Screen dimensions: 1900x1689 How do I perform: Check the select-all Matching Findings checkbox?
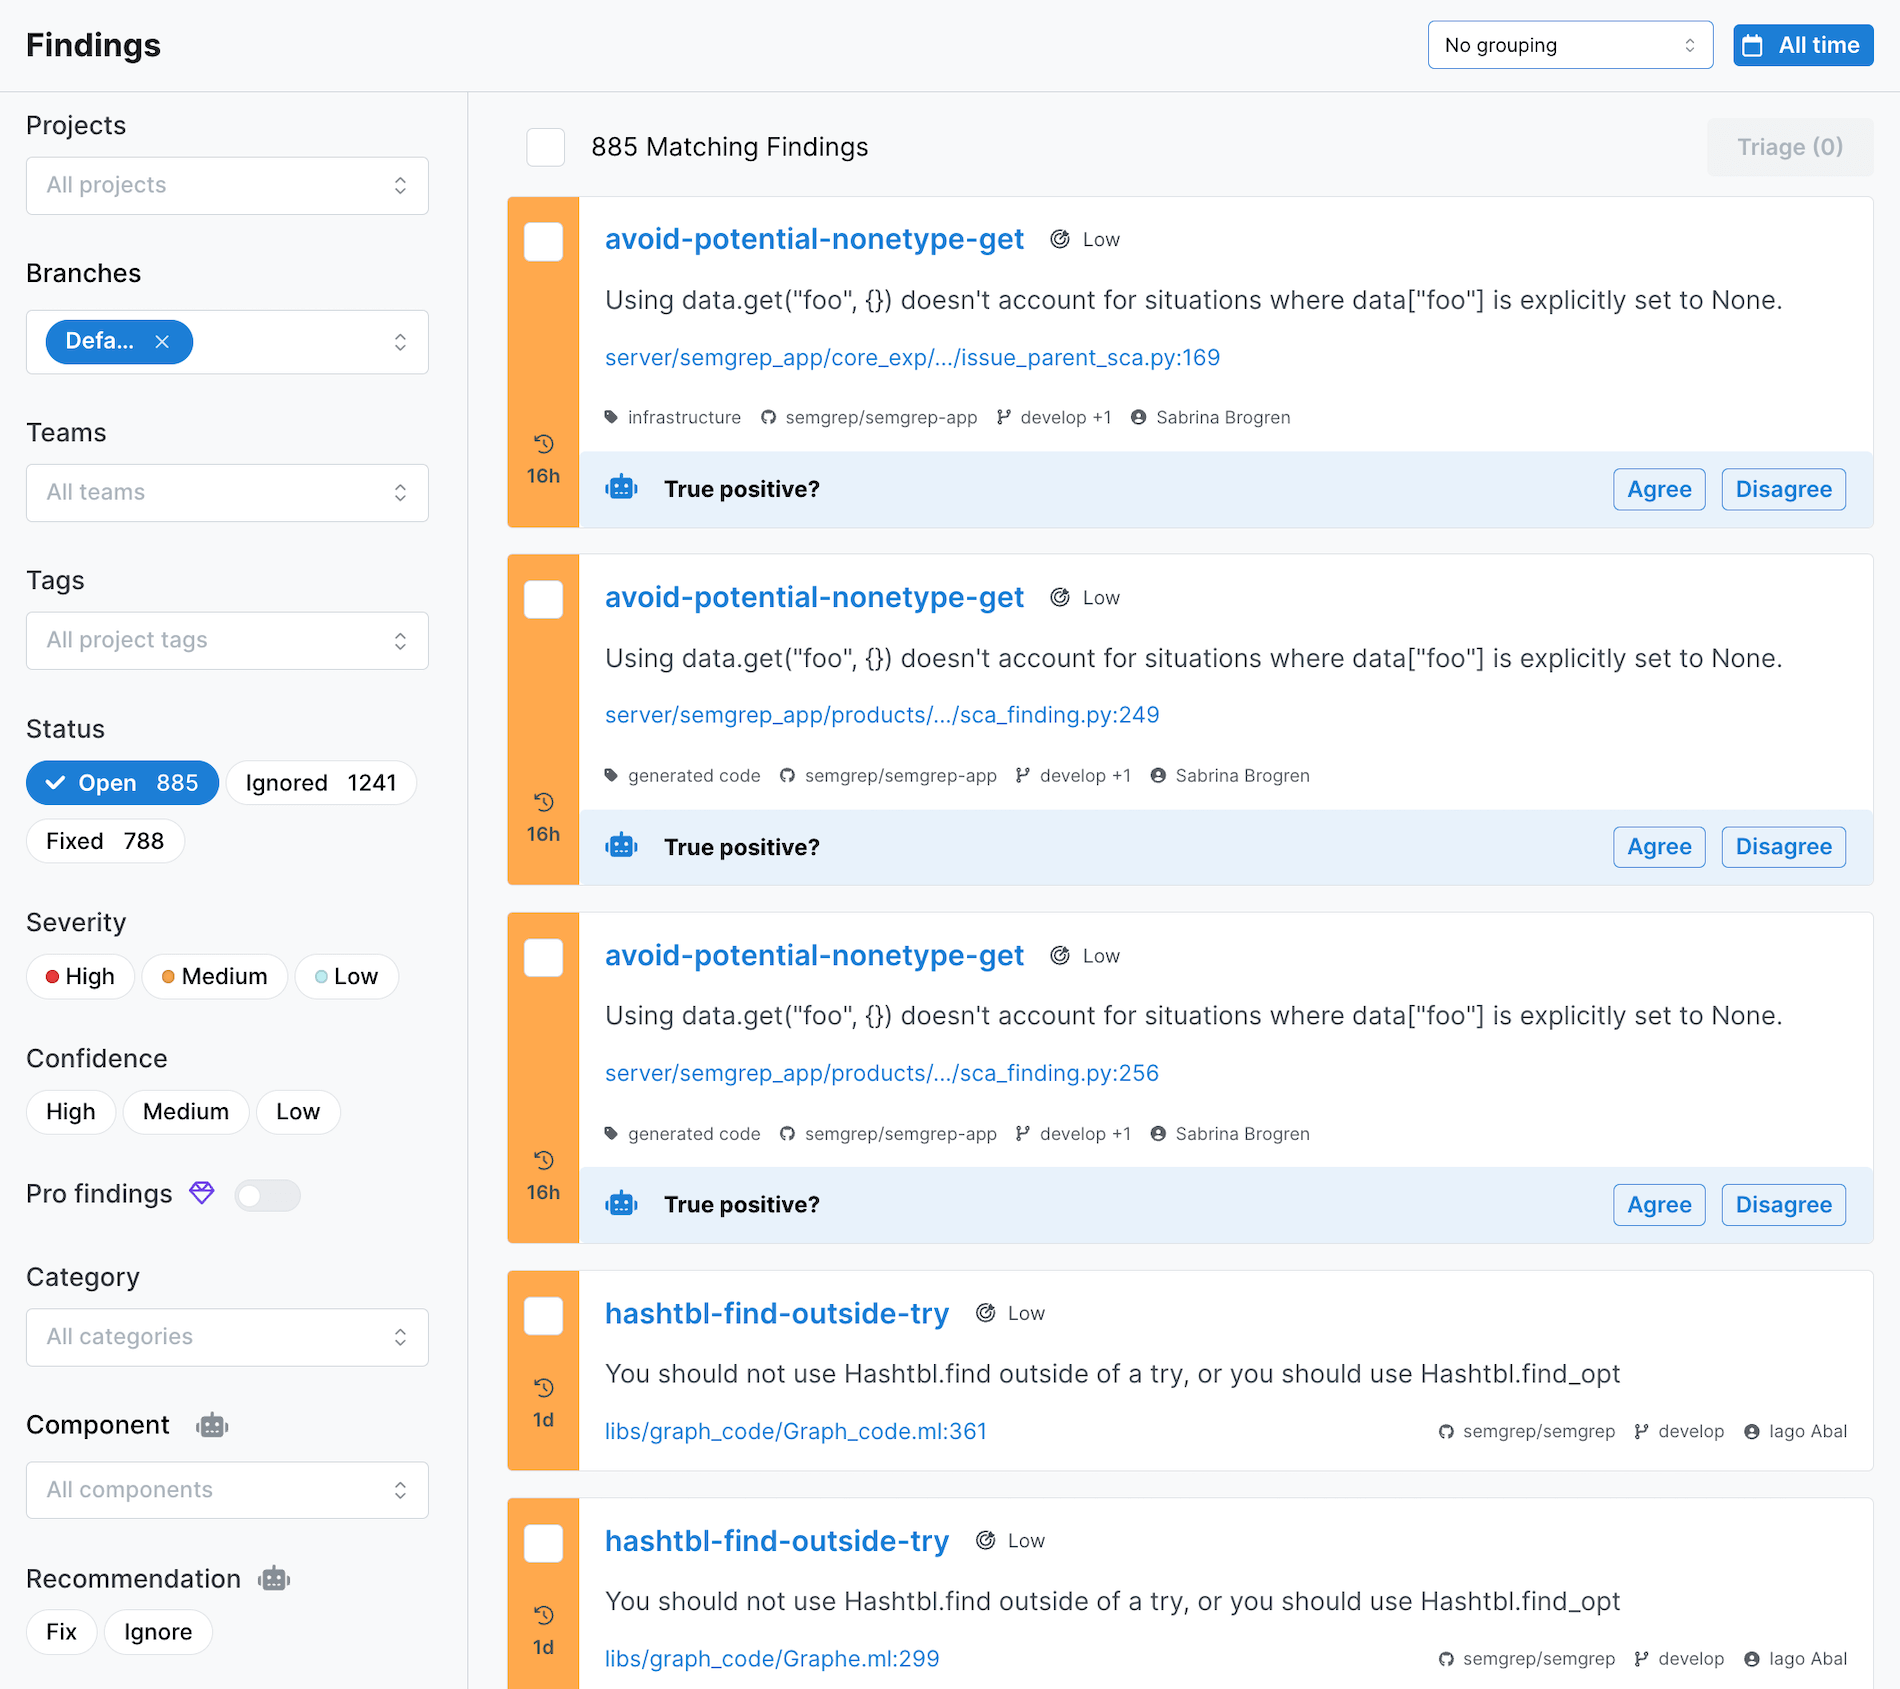(x=546, y=147)
